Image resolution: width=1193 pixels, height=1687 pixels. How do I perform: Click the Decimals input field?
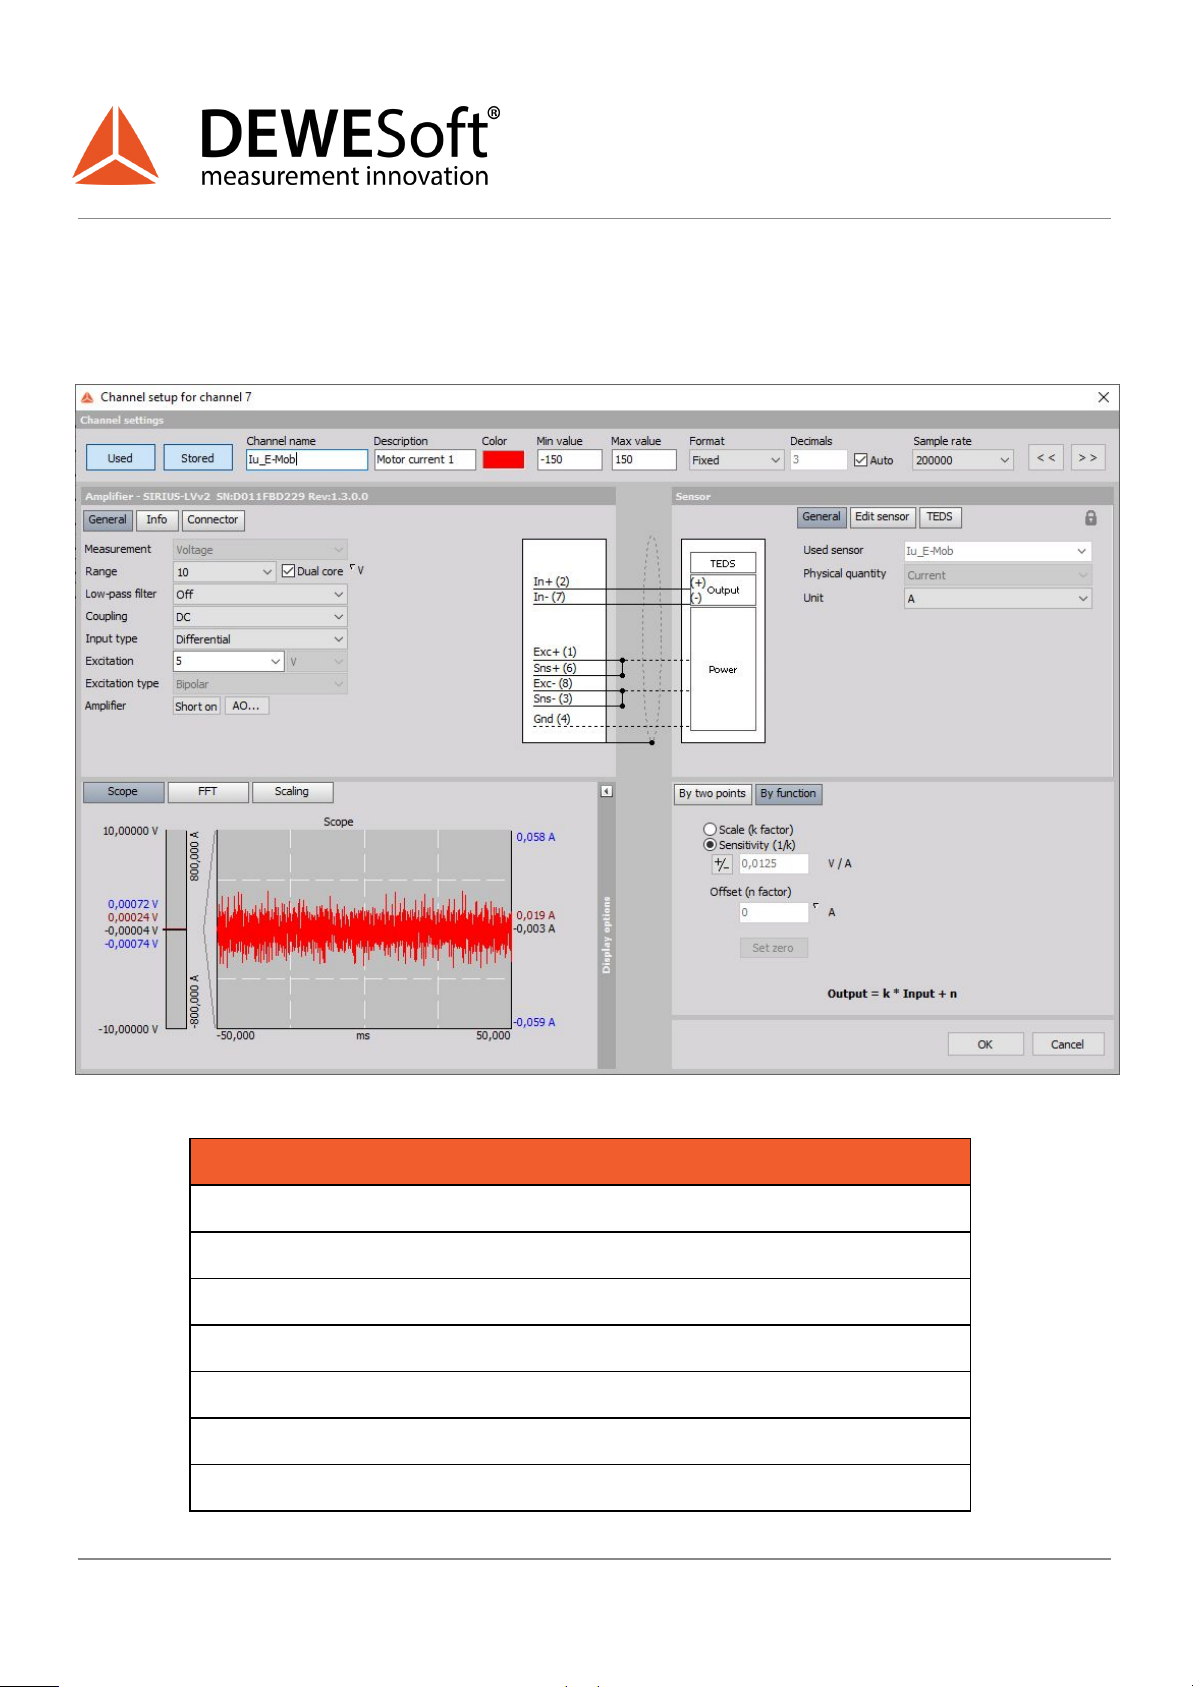pos(818,460)
